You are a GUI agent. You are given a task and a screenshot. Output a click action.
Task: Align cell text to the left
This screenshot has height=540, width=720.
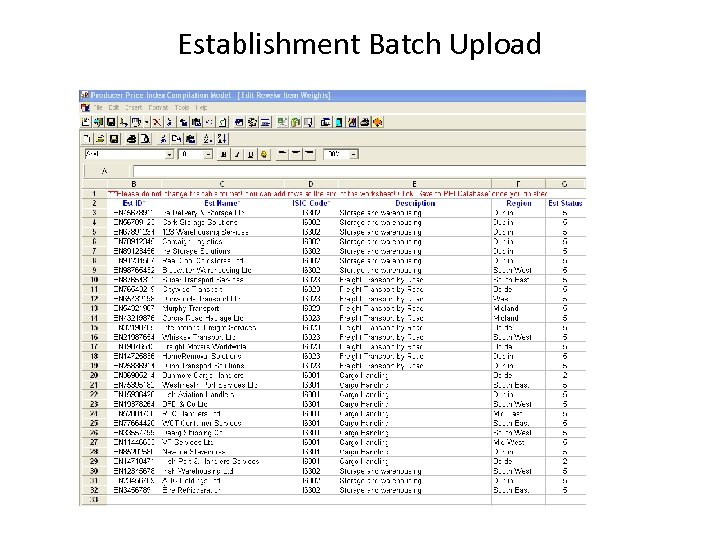click(282, 154)
